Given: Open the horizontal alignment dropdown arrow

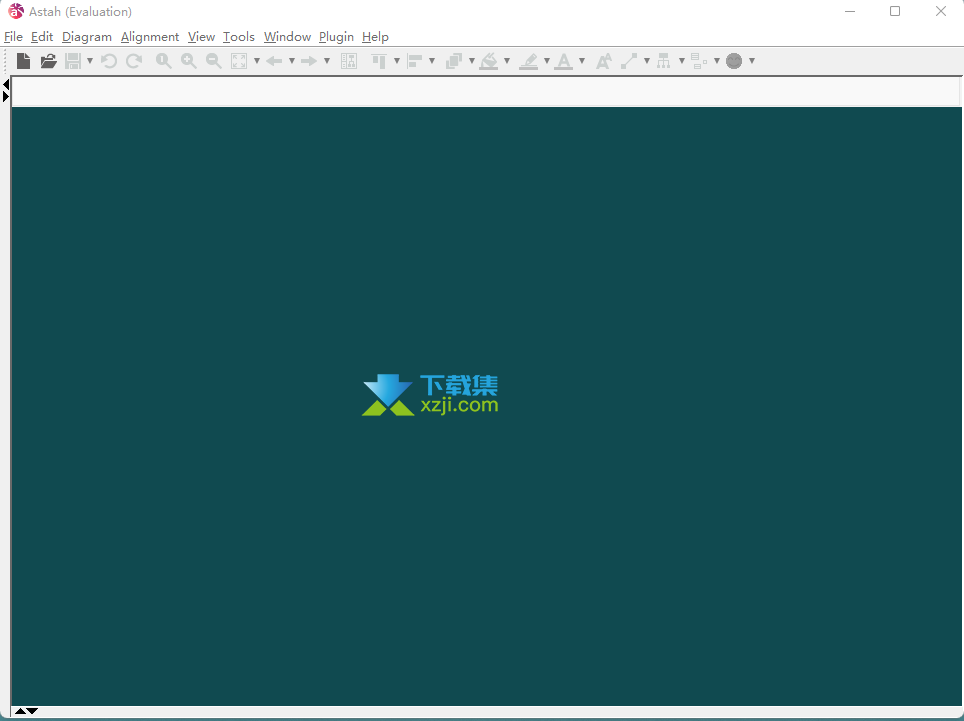Looking at the screenshot, I should tap(432, 61).
